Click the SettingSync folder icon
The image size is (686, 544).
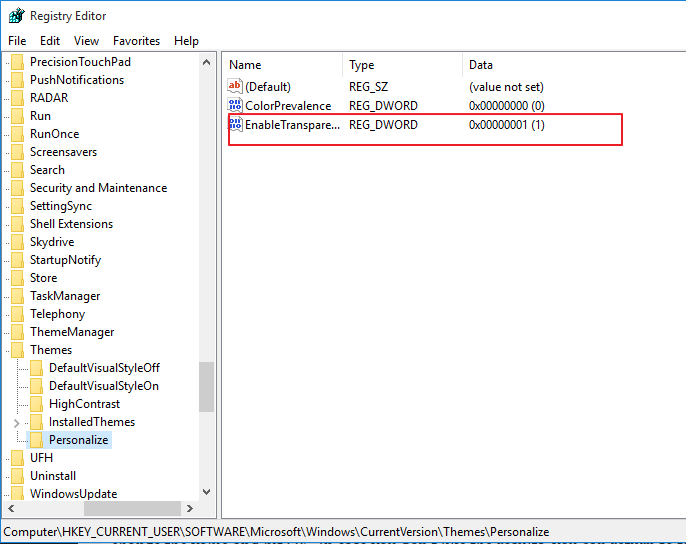(18, 206)
